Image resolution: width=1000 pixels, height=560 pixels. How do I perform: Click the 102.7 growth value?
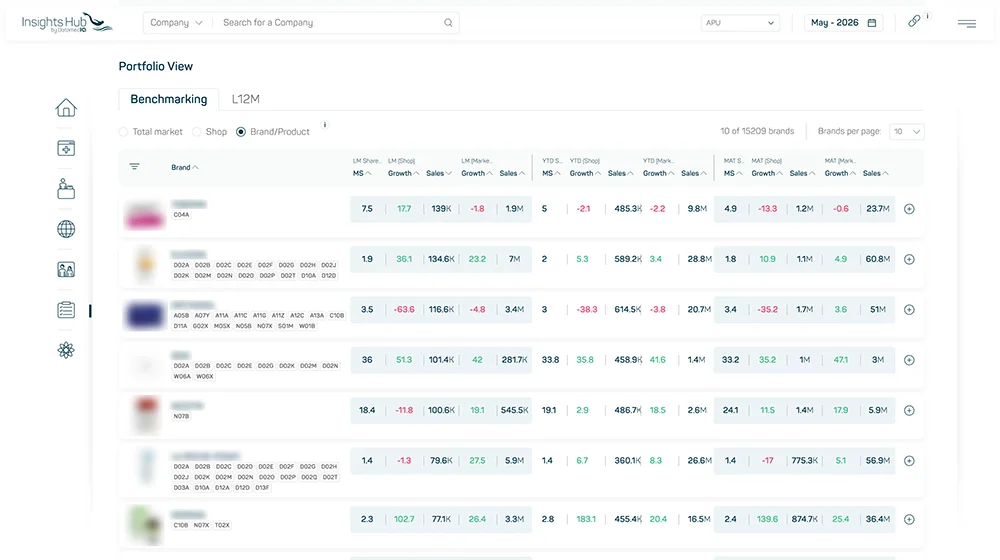click(x=404, y=520)
